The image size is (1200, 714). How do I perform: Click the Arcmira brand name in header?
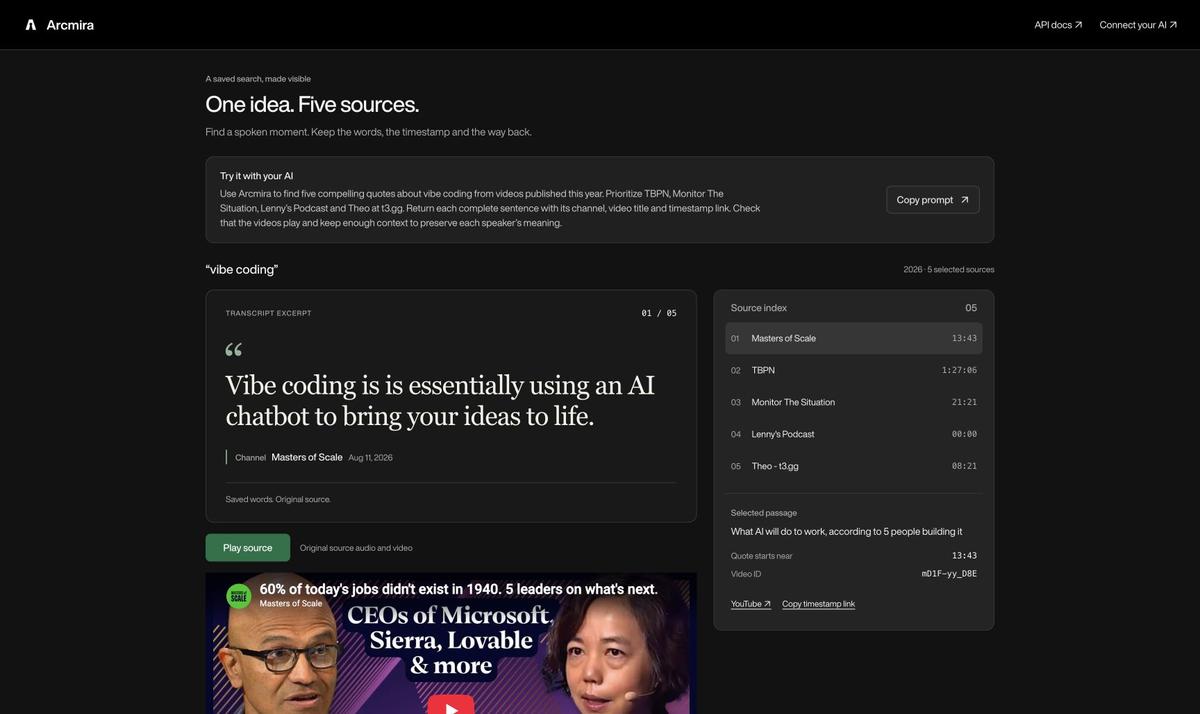click(x=70, y=25)
